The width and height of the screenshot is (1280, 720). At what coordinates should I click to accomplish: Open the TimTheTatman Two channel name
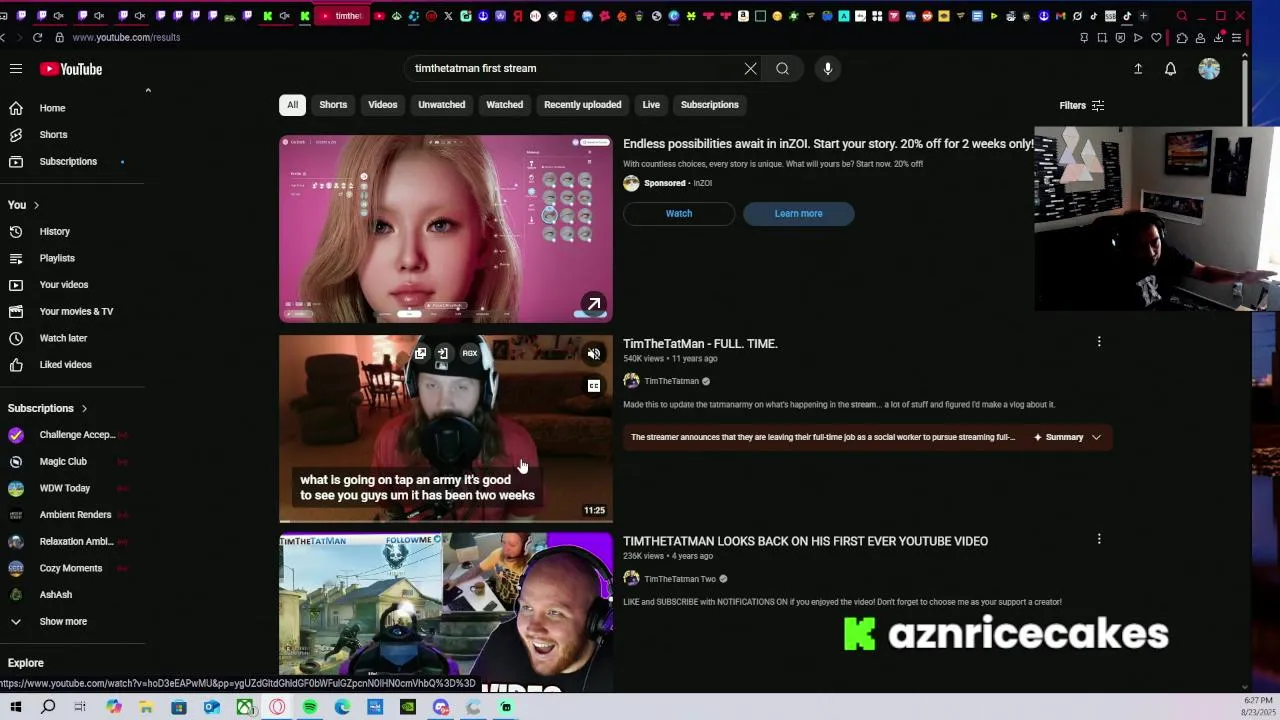[680, 579]
